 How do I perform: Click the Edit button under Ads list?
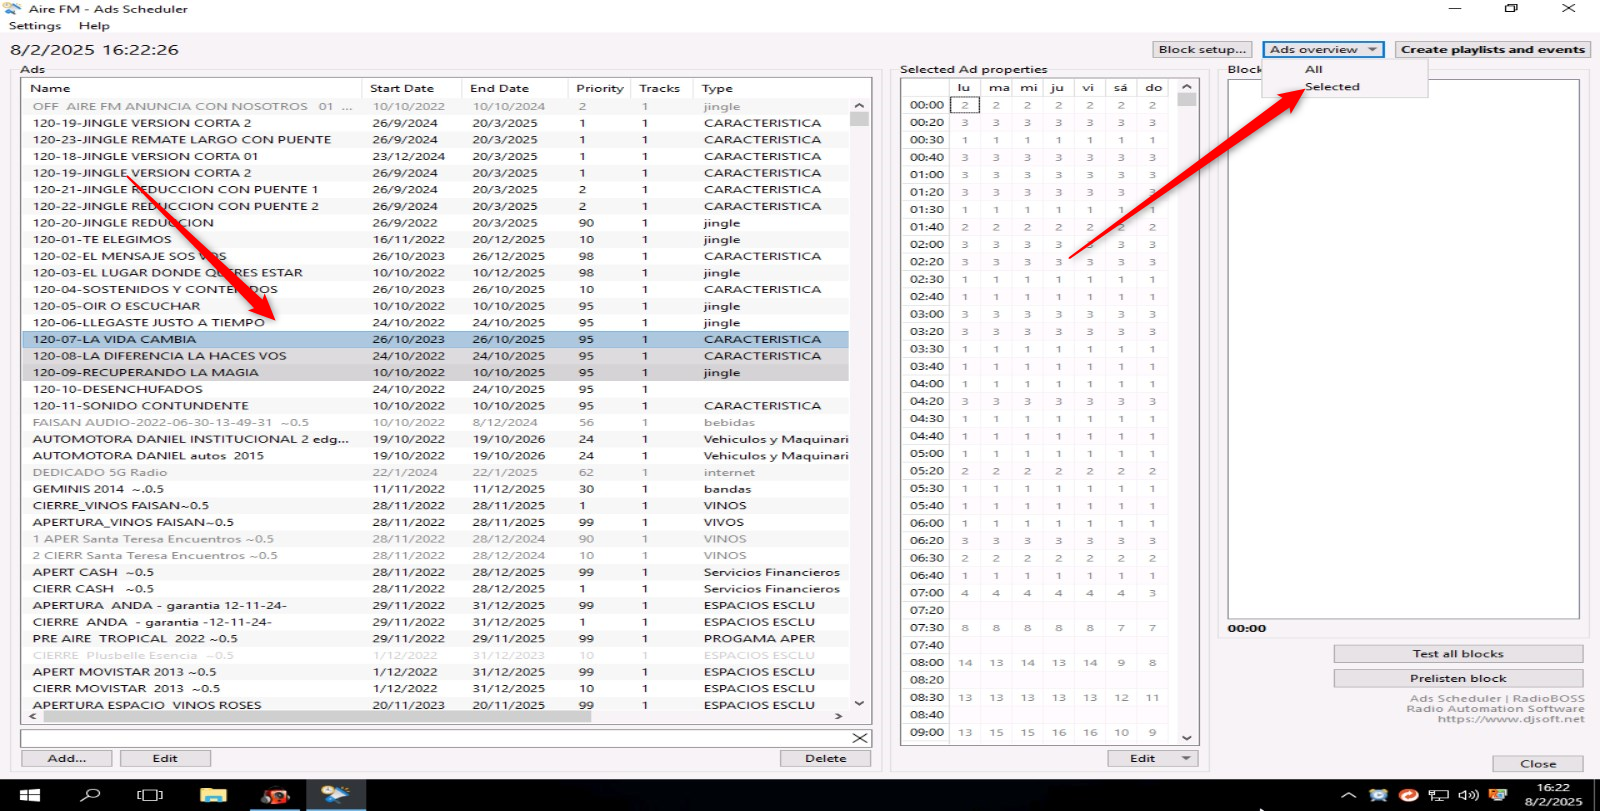(165, 758)
